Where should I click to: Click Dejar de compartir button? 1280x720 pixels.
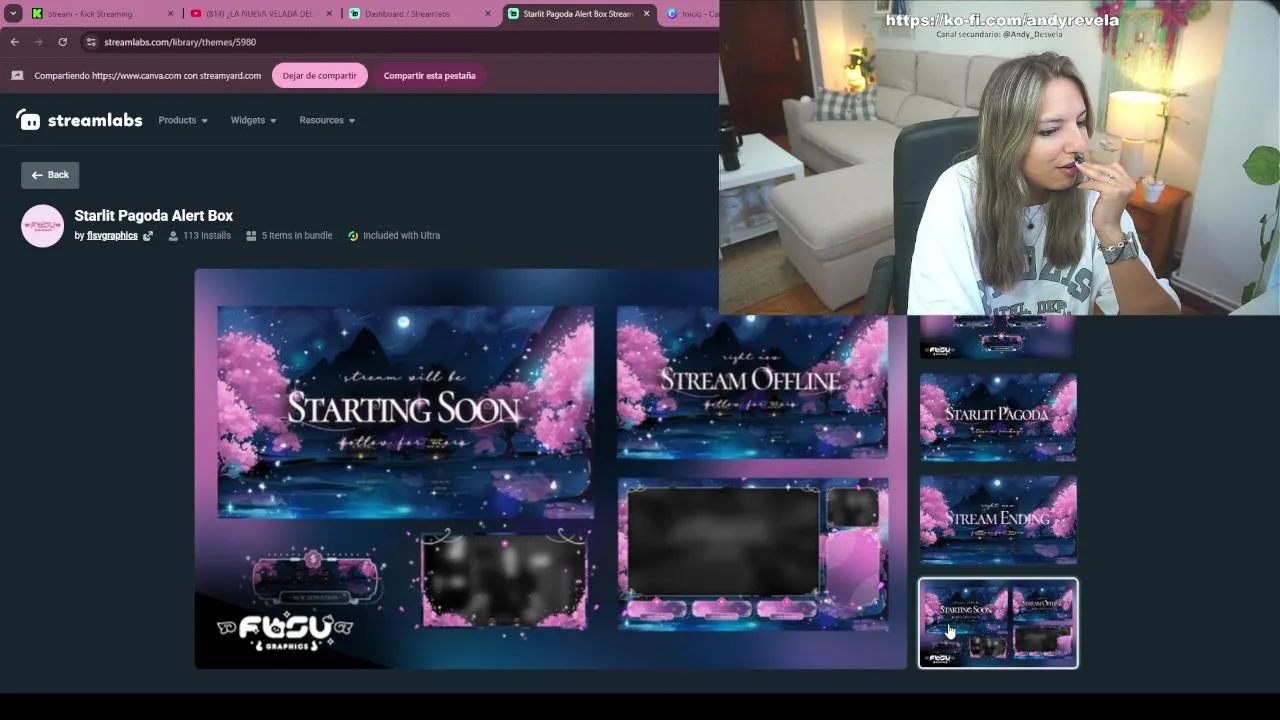click(319, 75)
